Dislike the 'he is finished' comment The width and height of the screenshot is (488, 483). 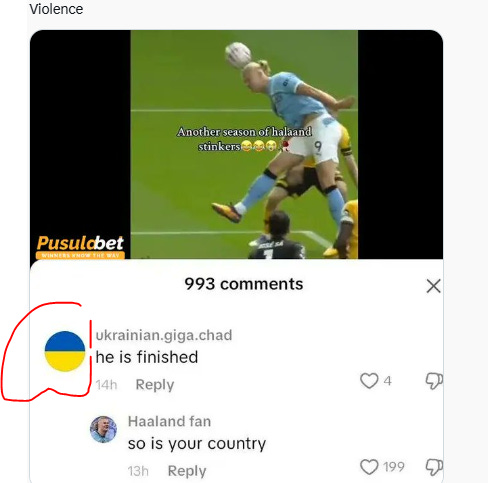point(434,381)
